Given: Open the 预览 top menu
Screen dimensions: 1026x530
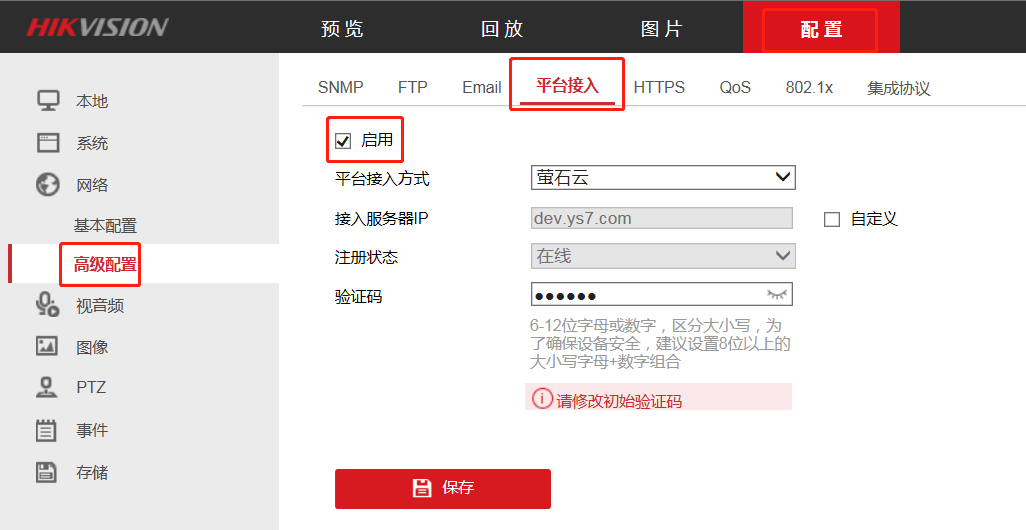Looking at the screenshot, I should coord(342,29).
